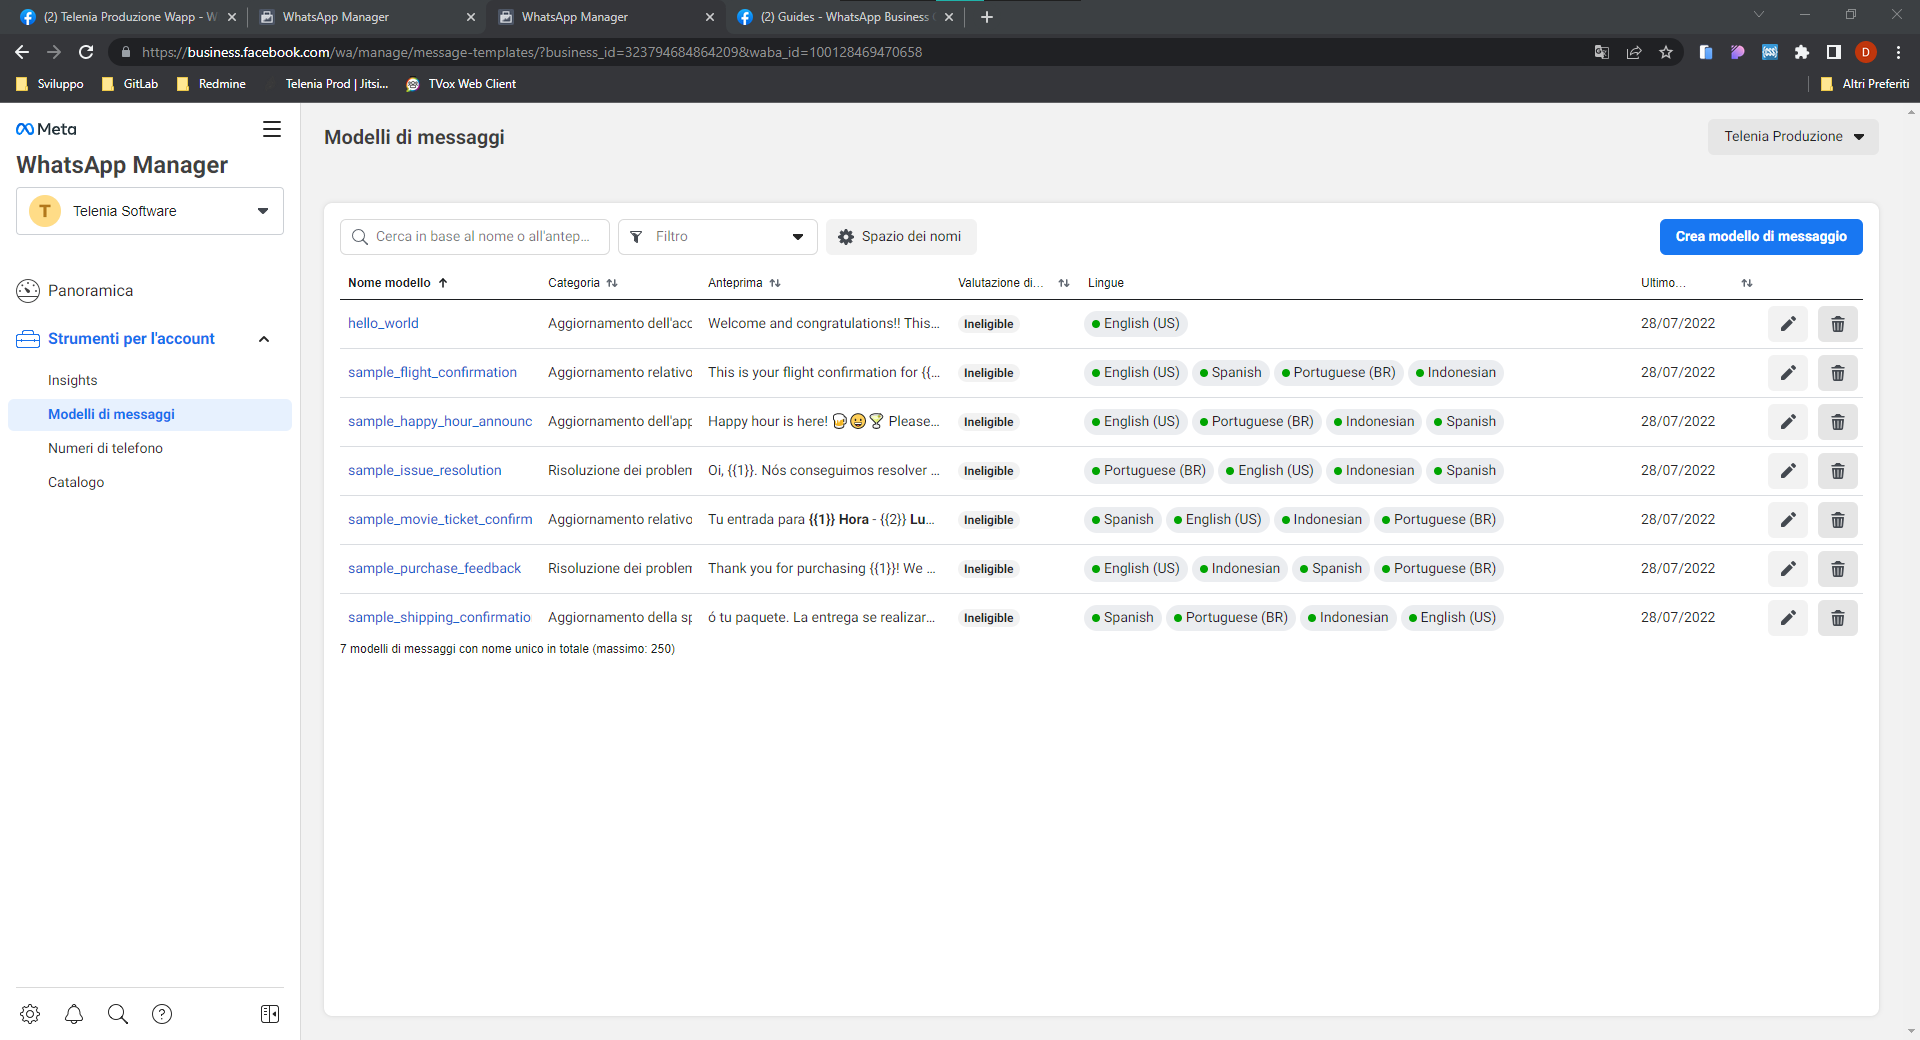Open Numeri di telefono in sidebar

pos(105,448)
